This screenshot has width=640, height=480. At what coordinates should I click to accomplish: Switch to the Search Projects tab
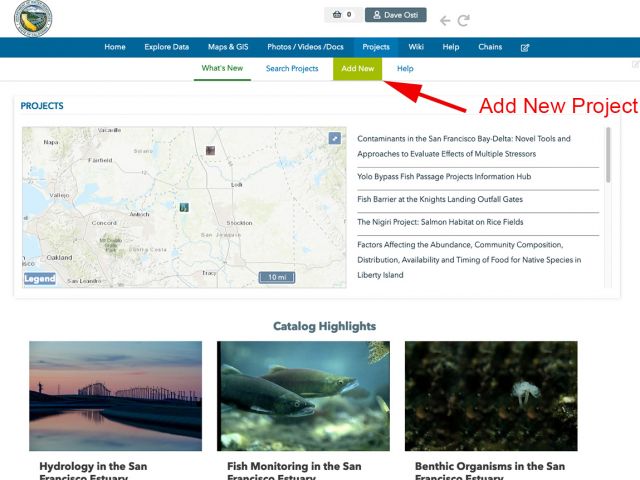point(292,69)
